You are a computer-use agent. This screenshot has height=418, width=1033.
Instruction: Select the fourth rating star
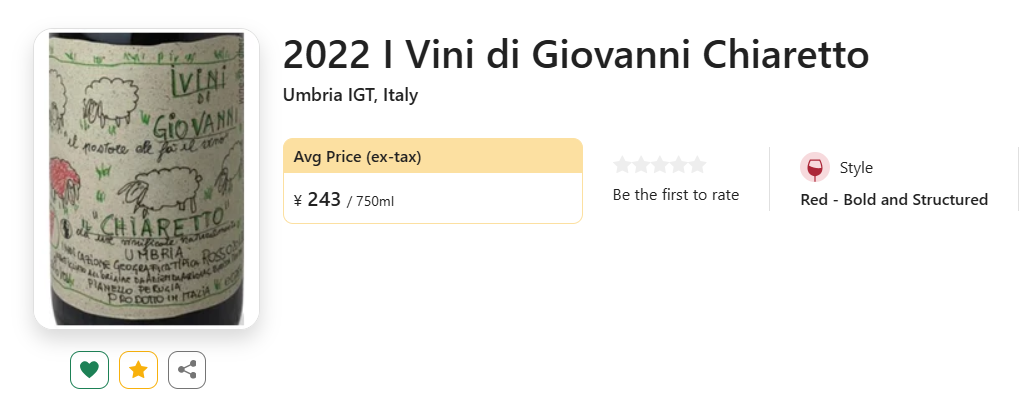pyautogui.click(x=679, y=165)
